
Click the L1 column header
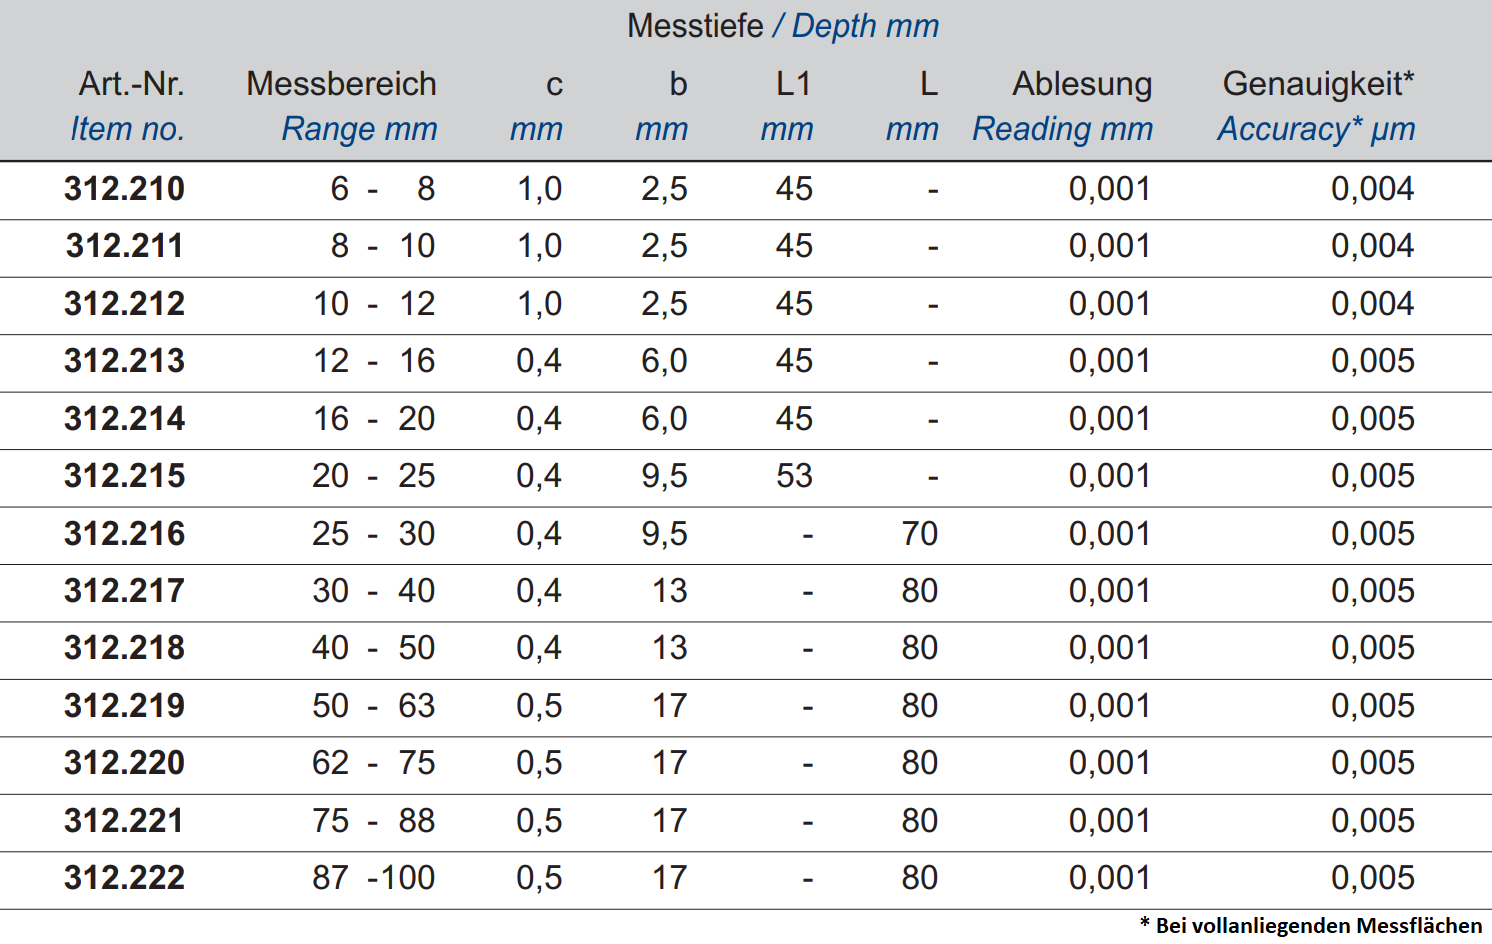[793, 84]
